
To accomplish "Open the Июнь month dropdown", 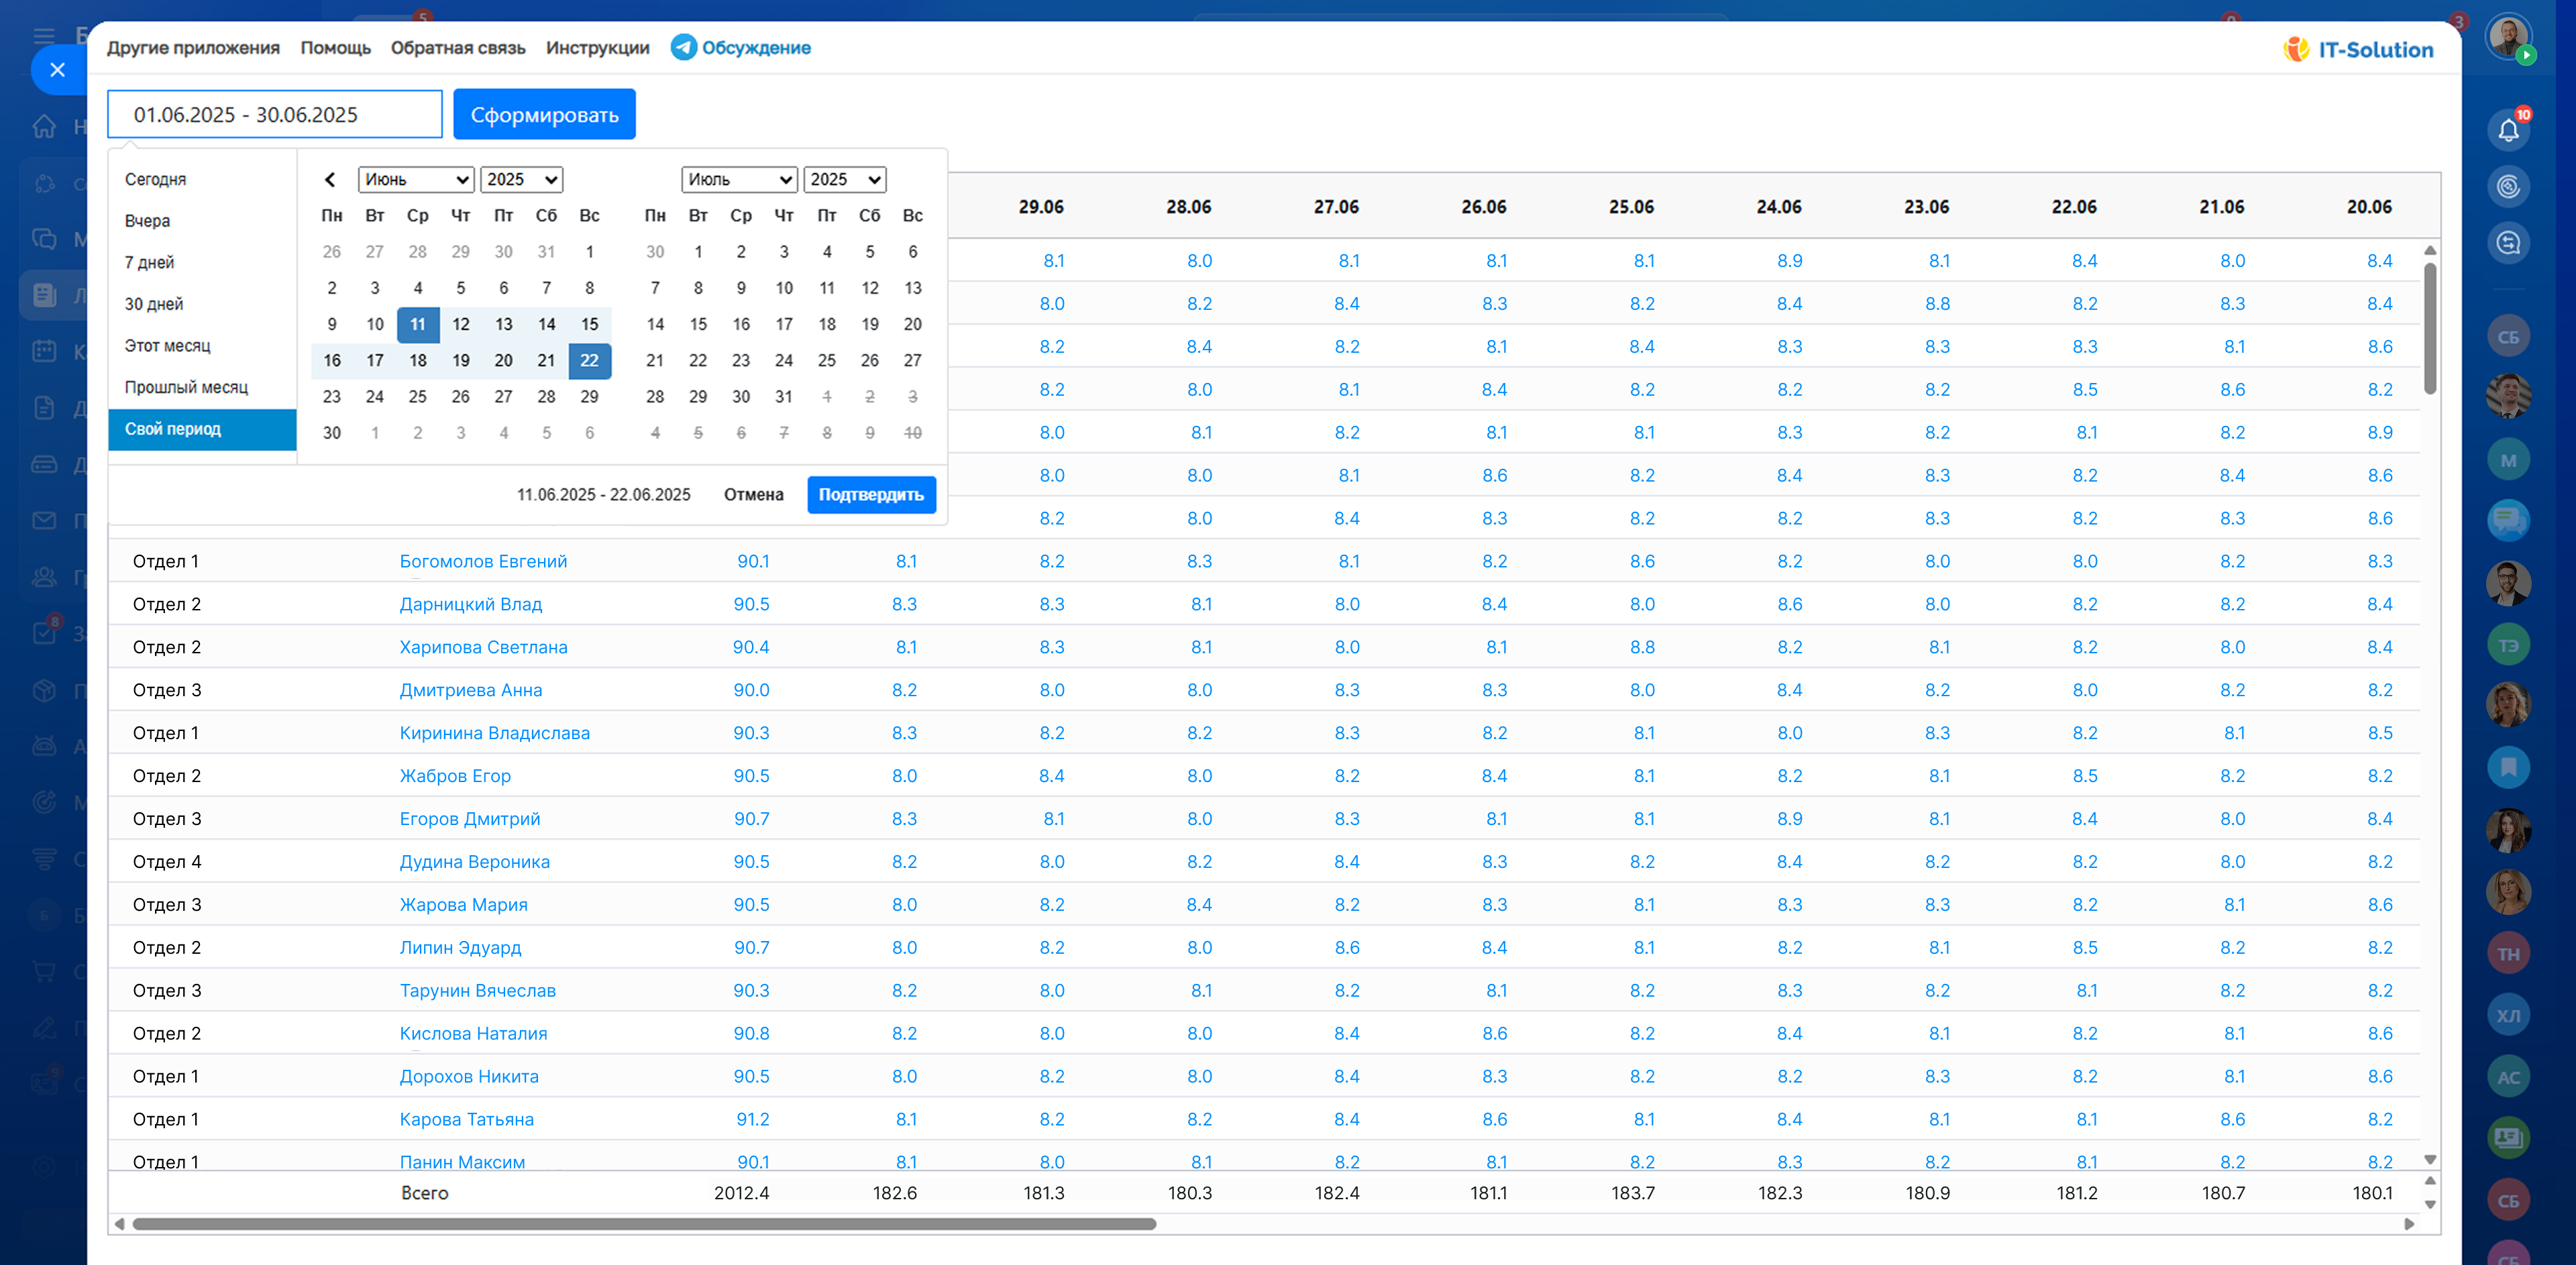I will (x=416, y=180).
